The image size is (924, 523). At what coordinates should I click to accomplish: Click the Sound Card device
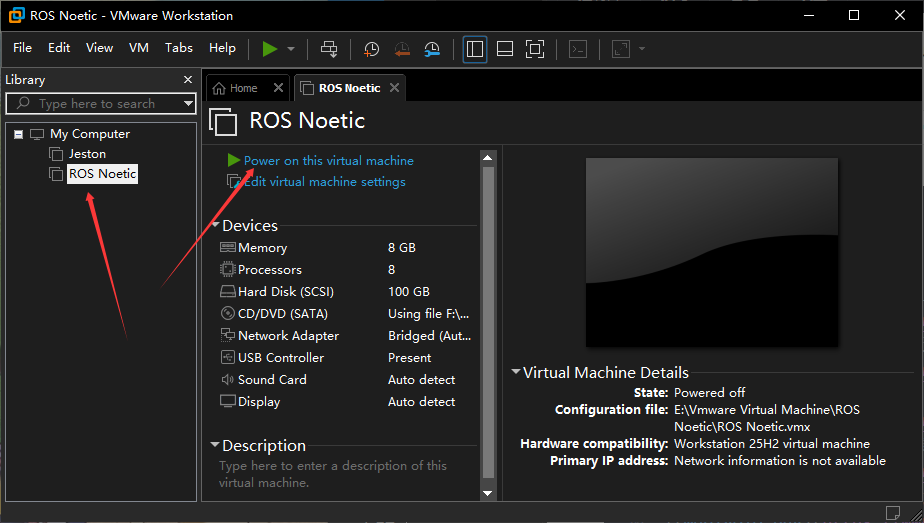coord(272,380)
